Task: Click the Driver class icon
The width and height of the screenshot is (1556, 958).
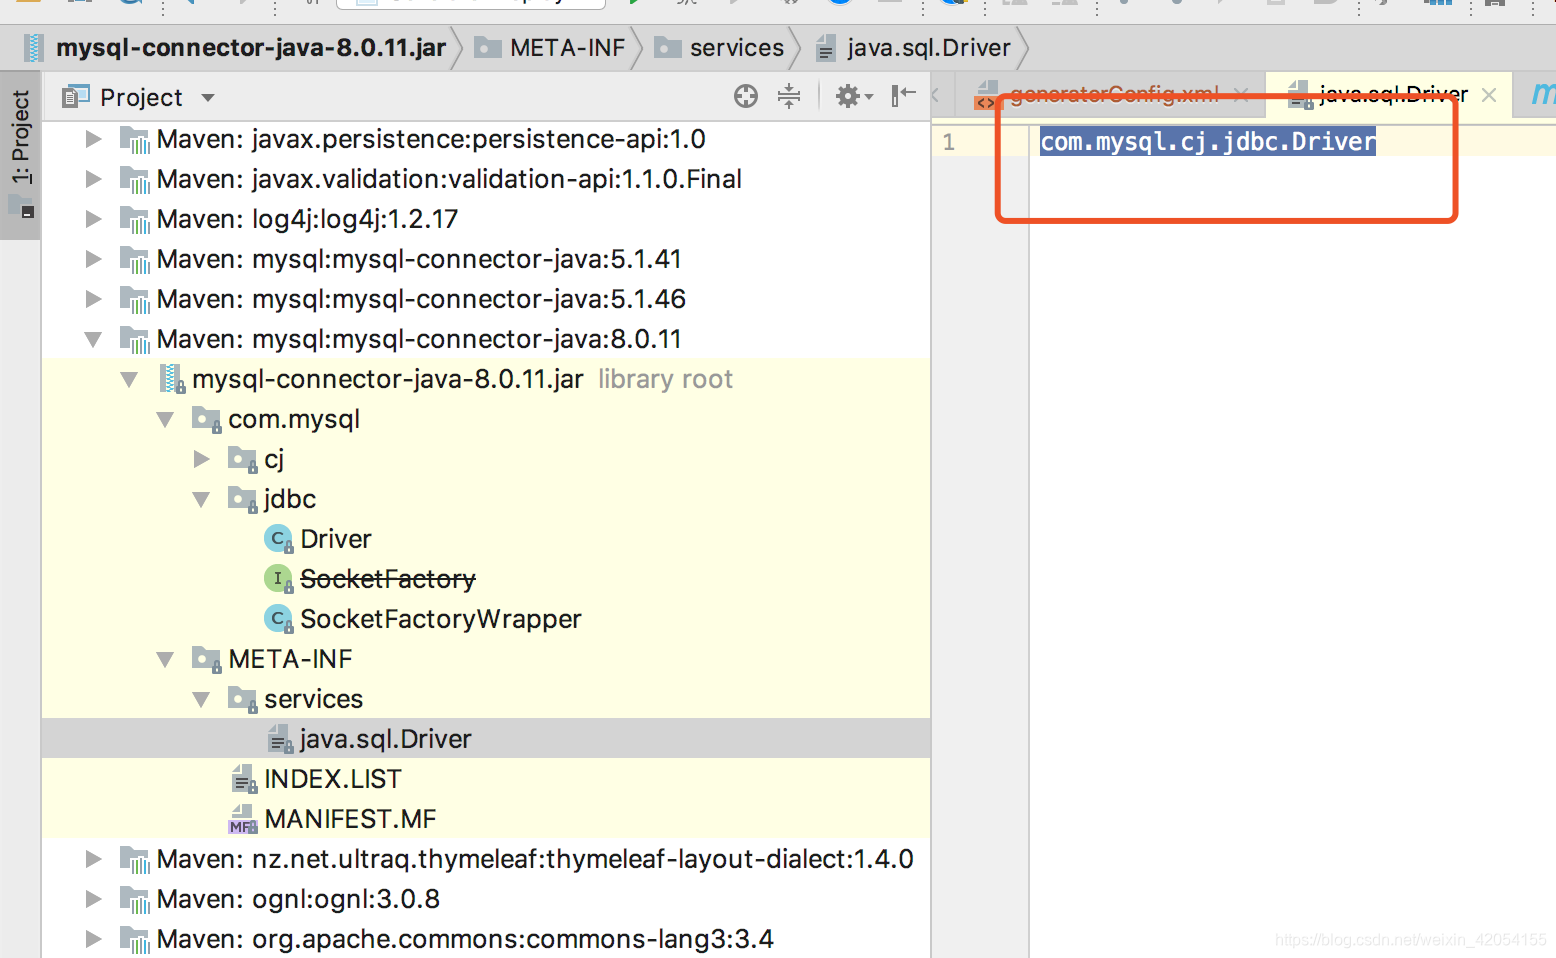Action: 278,539
